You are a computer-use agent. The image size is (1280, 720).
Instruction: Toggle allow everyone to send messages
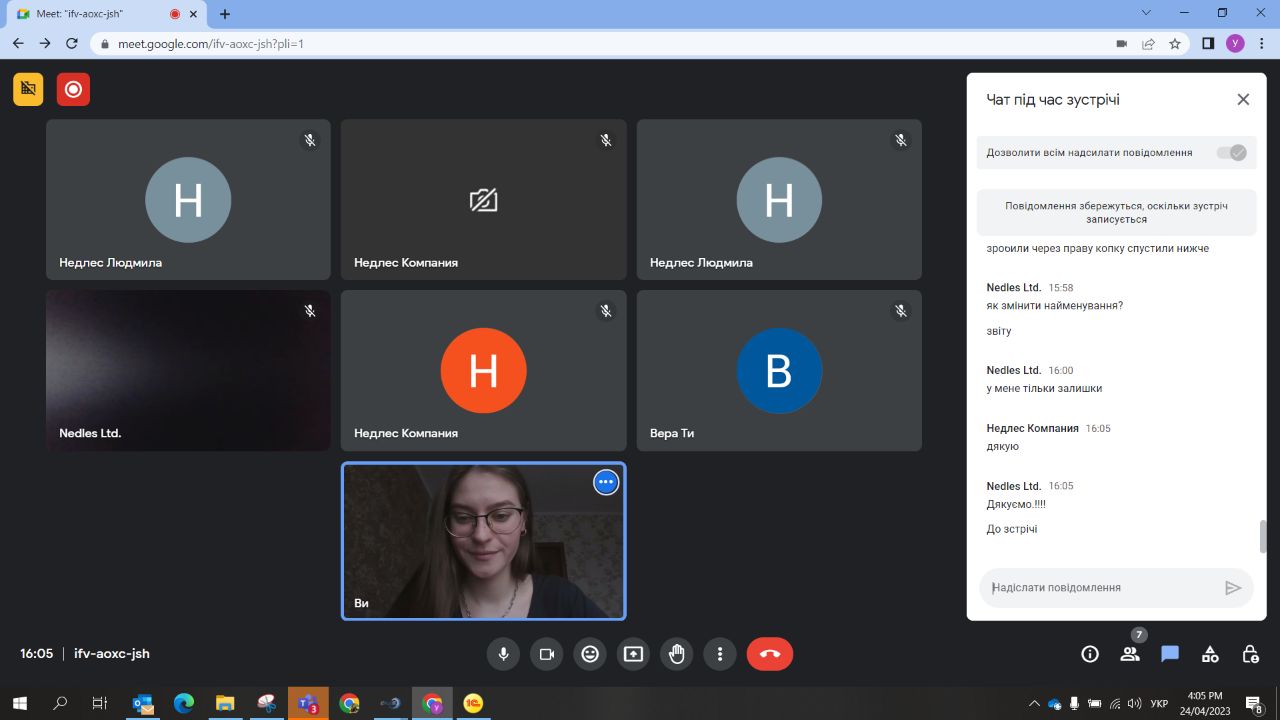click(1230, 153)
